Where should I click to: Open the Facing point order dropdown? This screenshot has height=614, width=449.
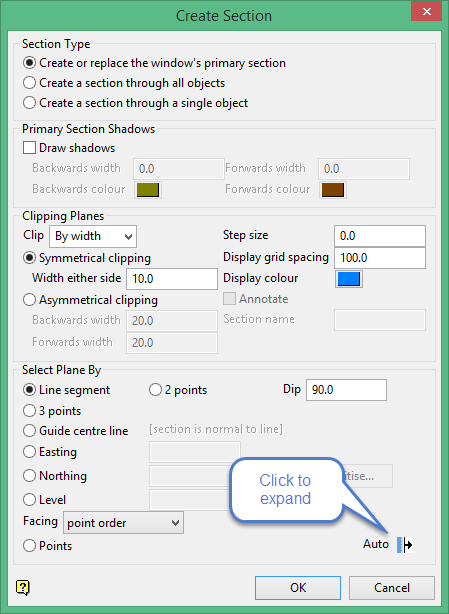point(123,523)
